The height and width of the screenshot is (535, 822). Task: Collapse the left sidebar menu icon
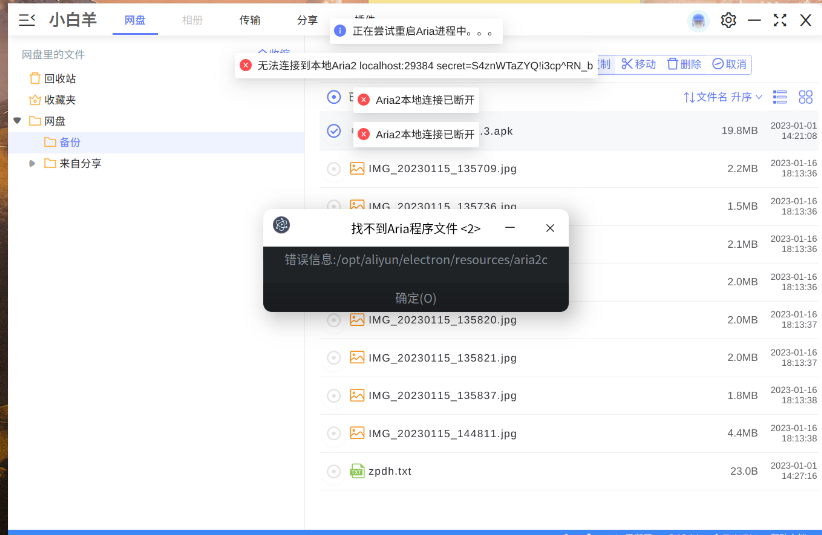point(27,20)
